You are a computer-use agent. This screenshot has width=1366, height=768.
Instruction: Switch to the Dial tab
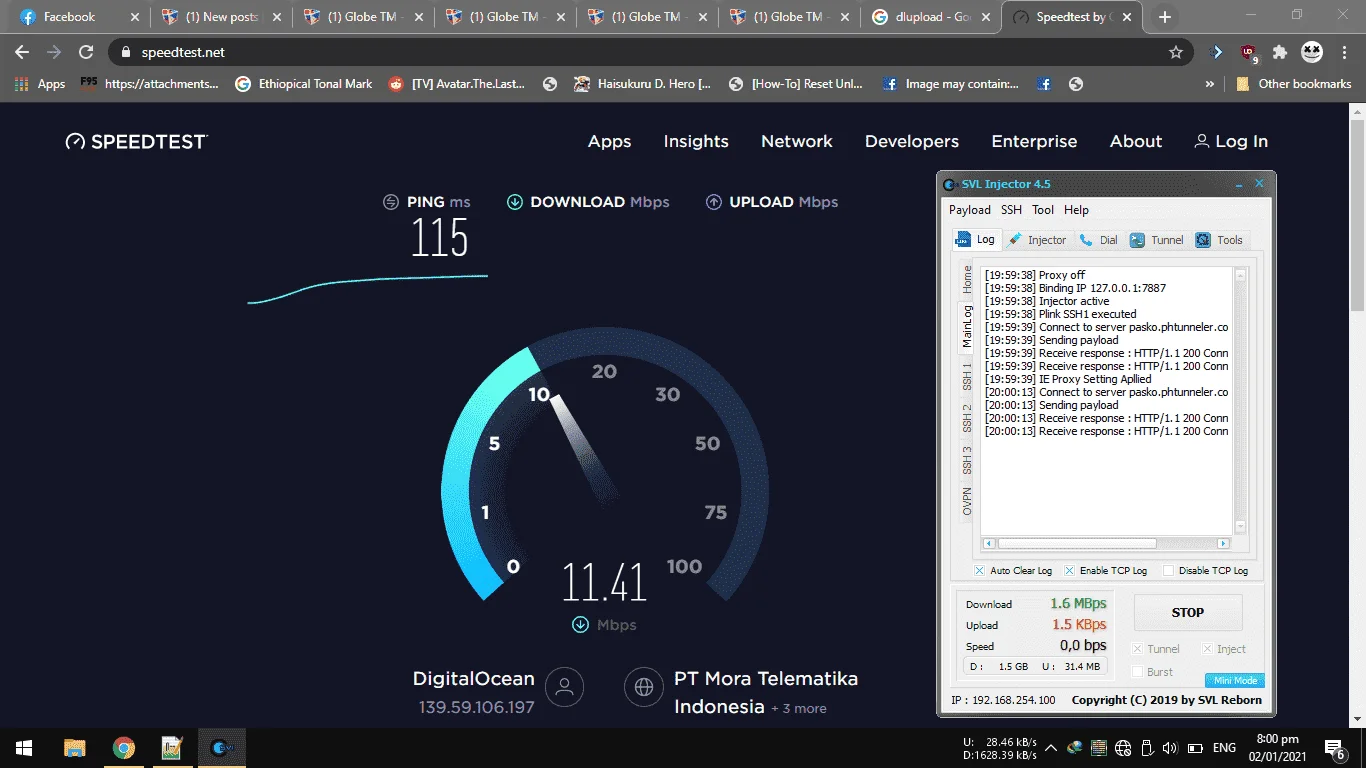[x=1099, y=240]
